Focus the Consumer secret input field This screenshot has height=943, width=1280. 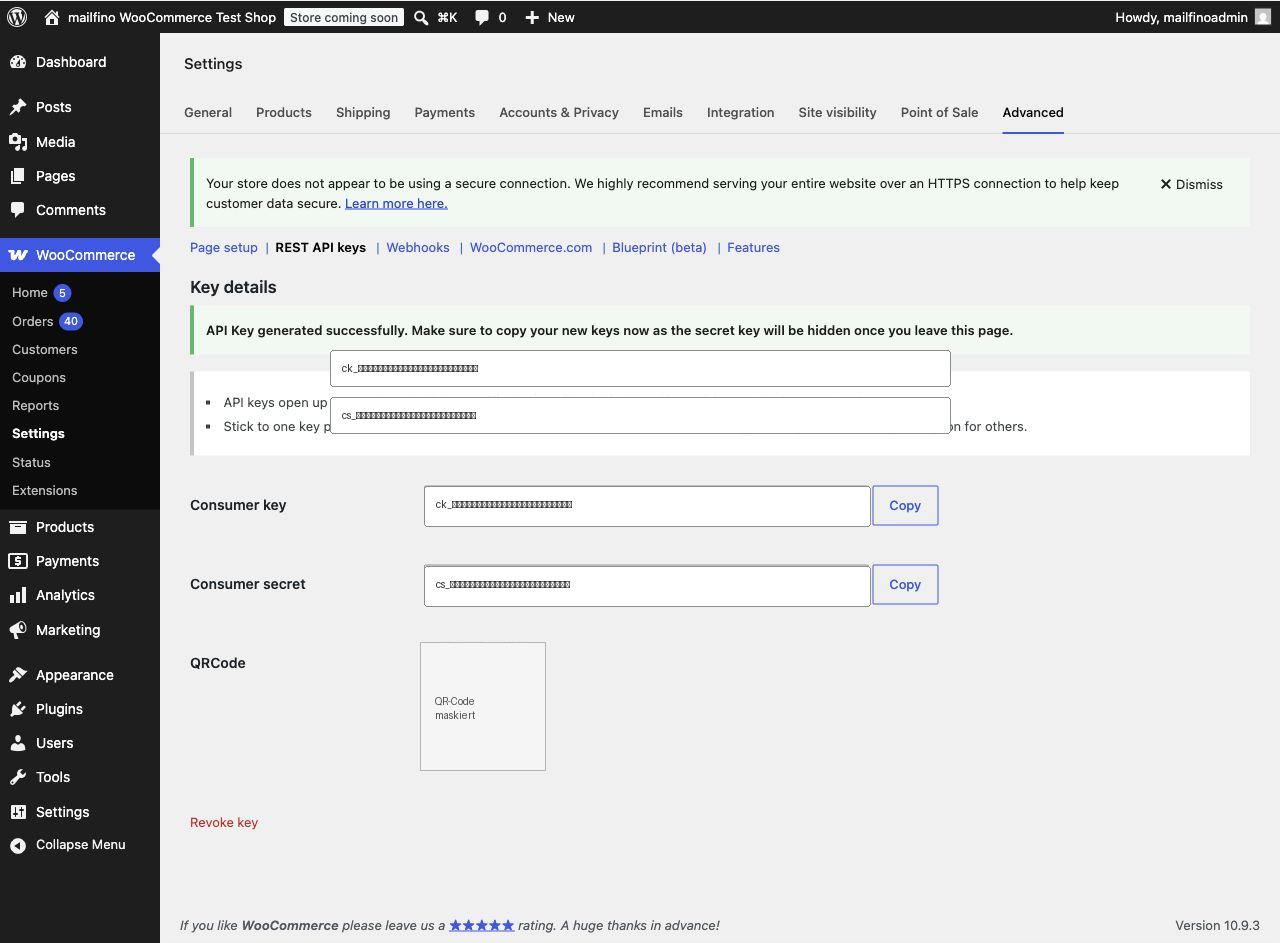(647, 585)
